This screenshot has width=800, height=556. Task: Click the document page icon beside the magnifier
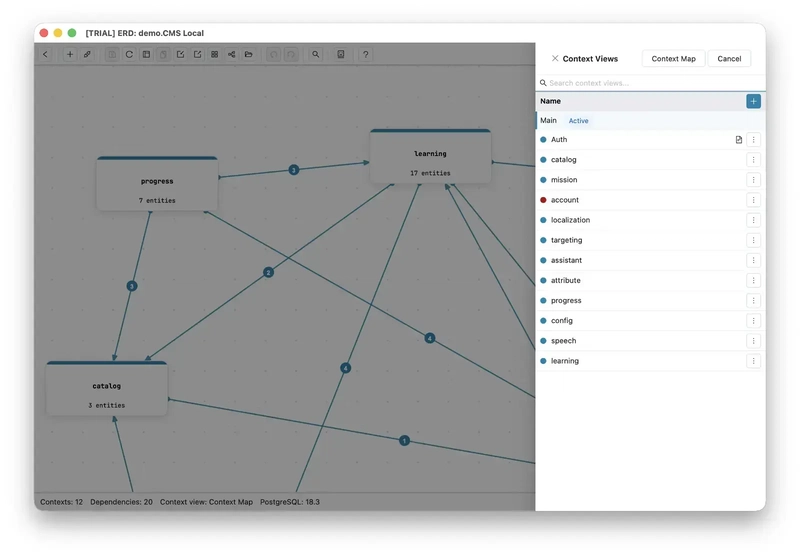(341, 54)
